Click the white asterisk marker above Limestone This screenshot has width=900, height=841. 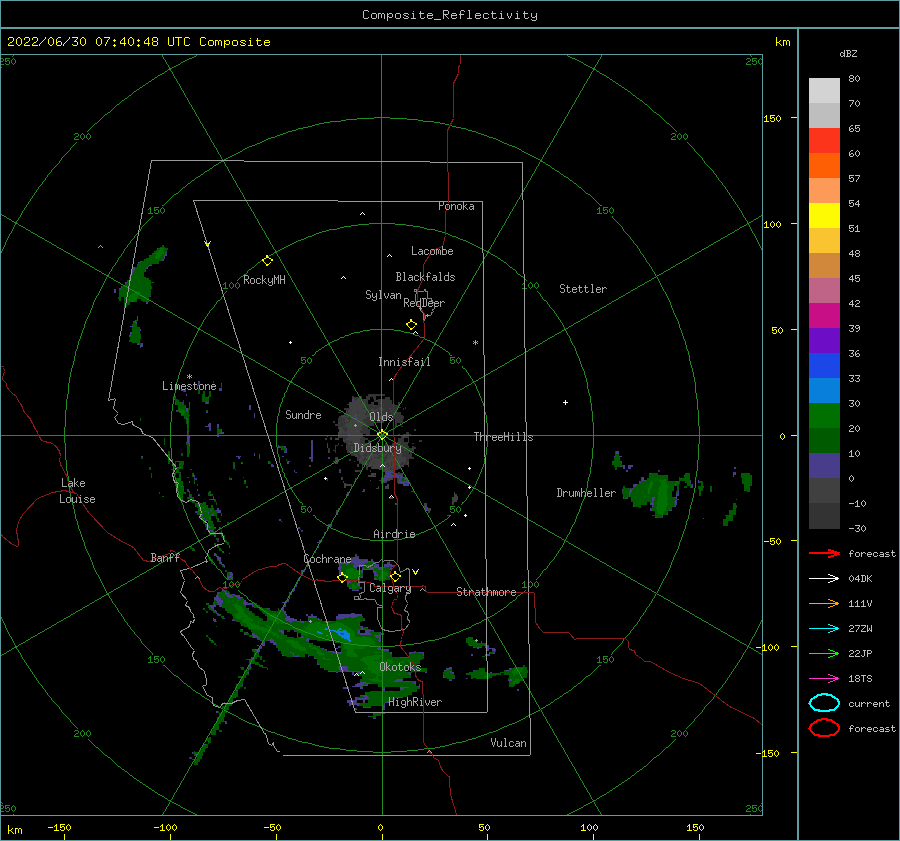[189, 377]
